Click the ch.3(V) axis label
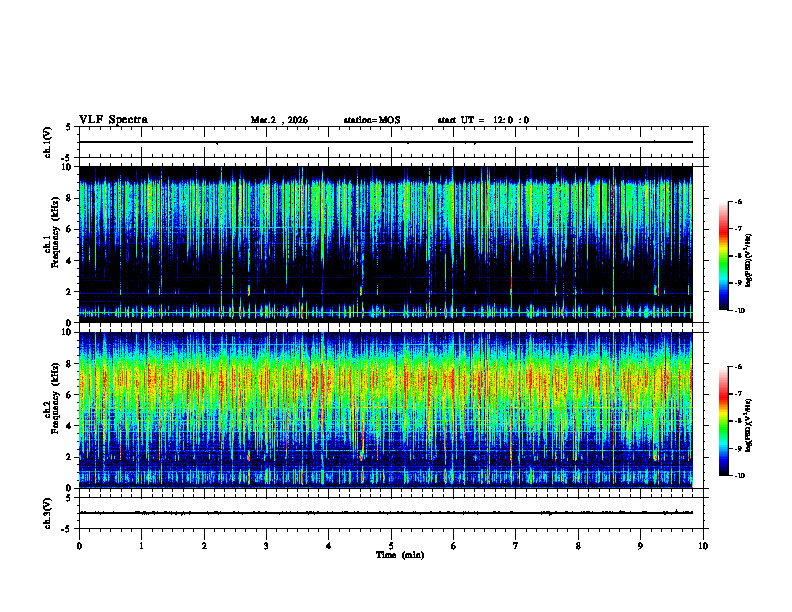 click(48, 513)
